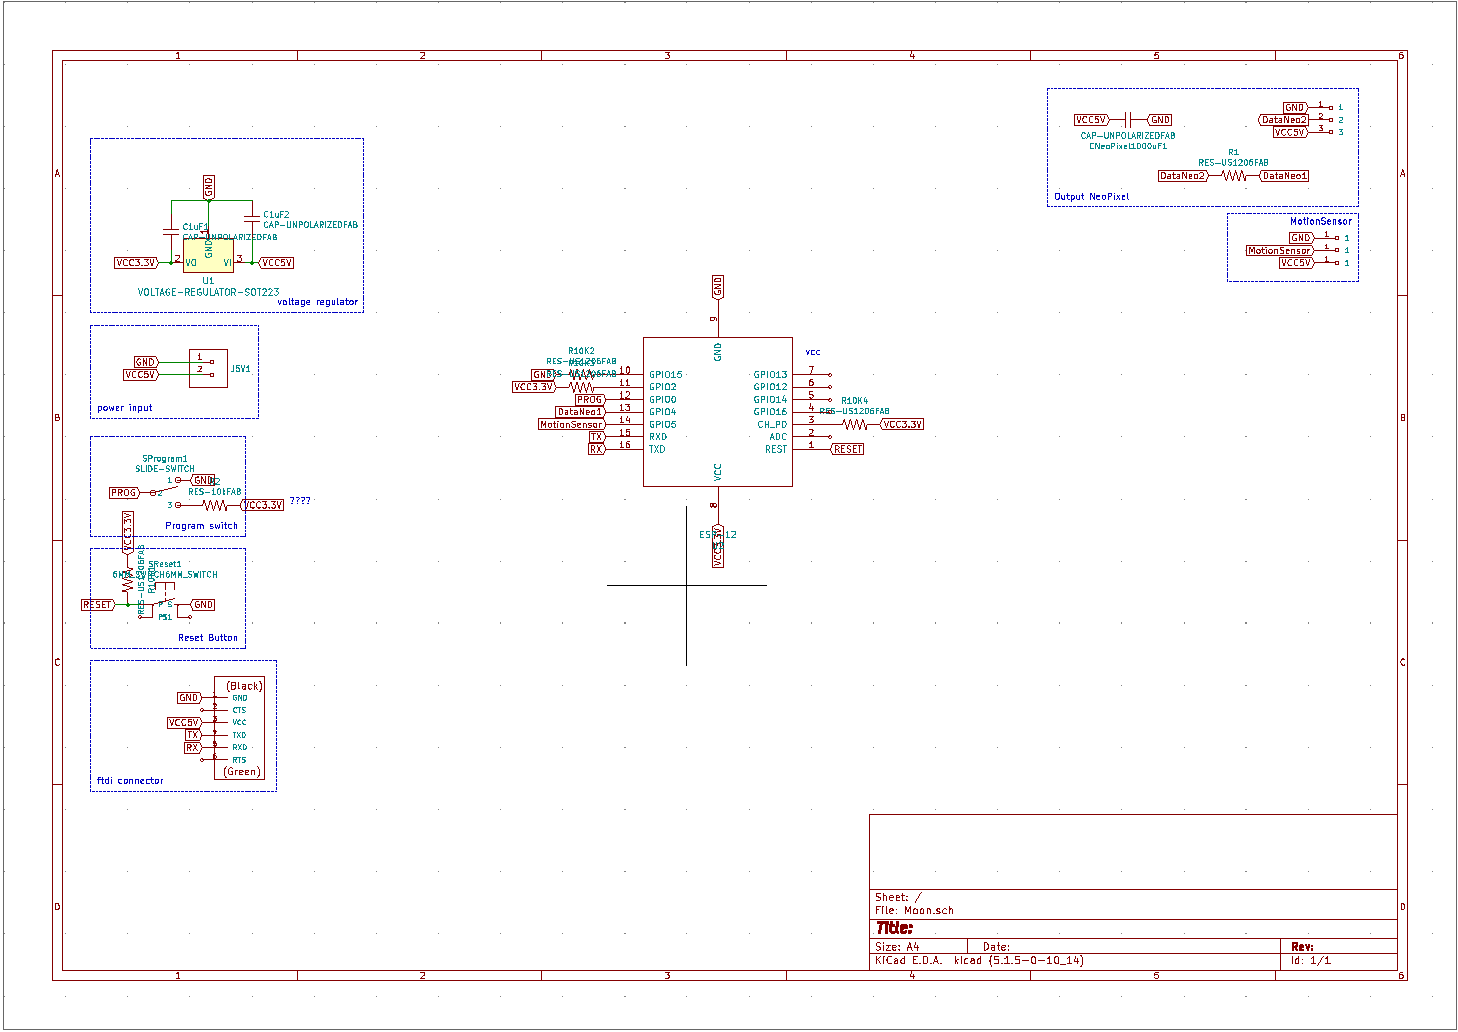
Task: Select the GND label above the ESP module
Action: [x=718, y=287]
